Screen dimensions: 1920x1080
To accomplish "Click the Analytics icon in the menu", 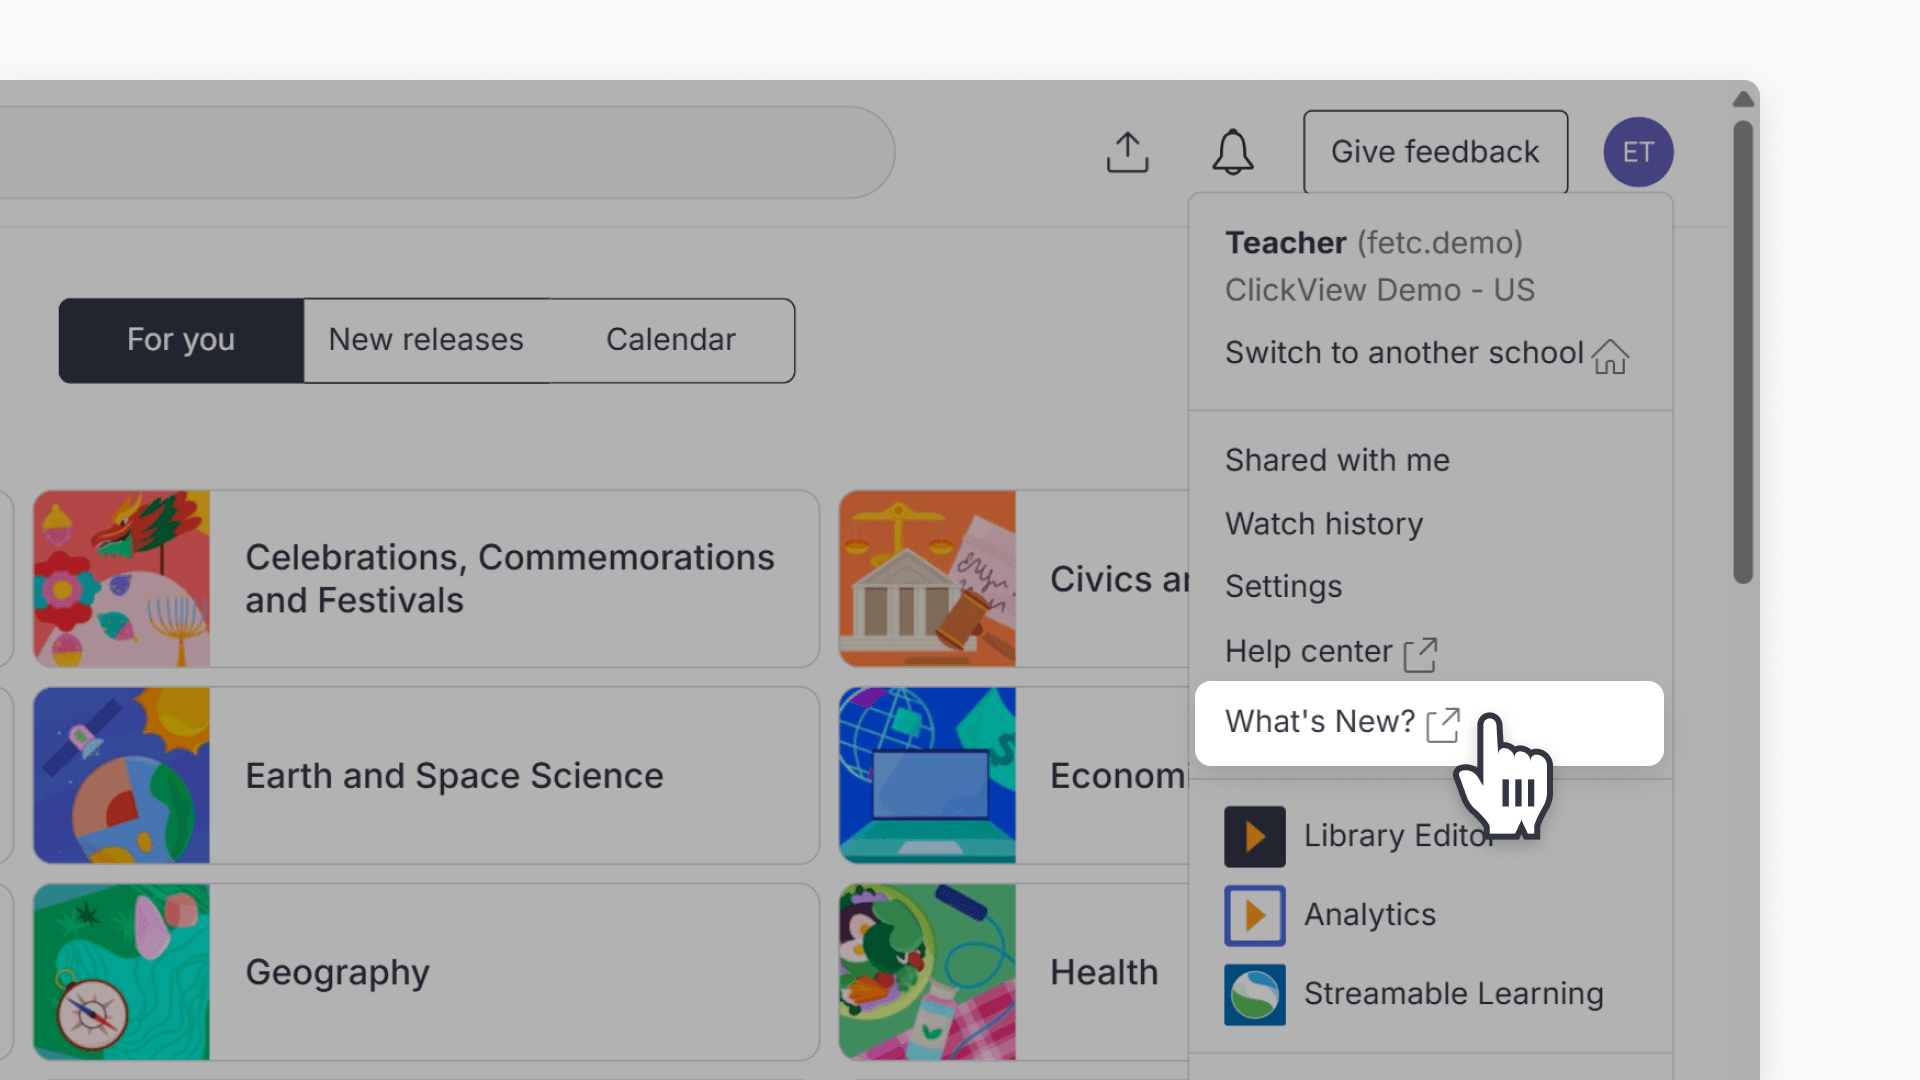I will click(x=1254, y=915).
